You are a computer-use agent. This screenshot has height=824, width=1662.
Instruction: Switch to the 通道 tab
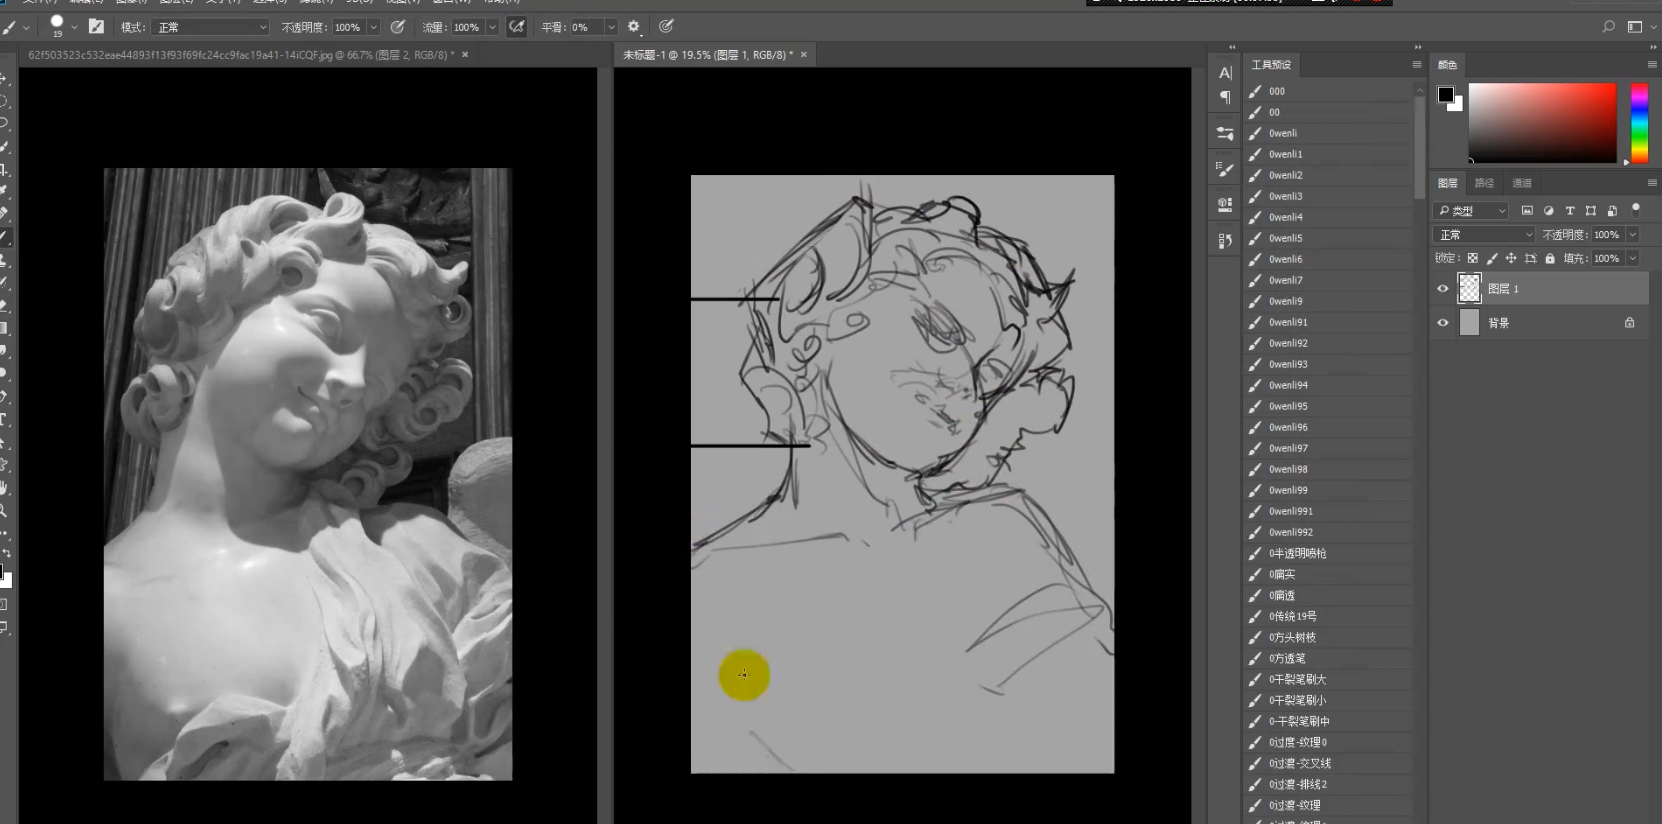click(1521, 183)
